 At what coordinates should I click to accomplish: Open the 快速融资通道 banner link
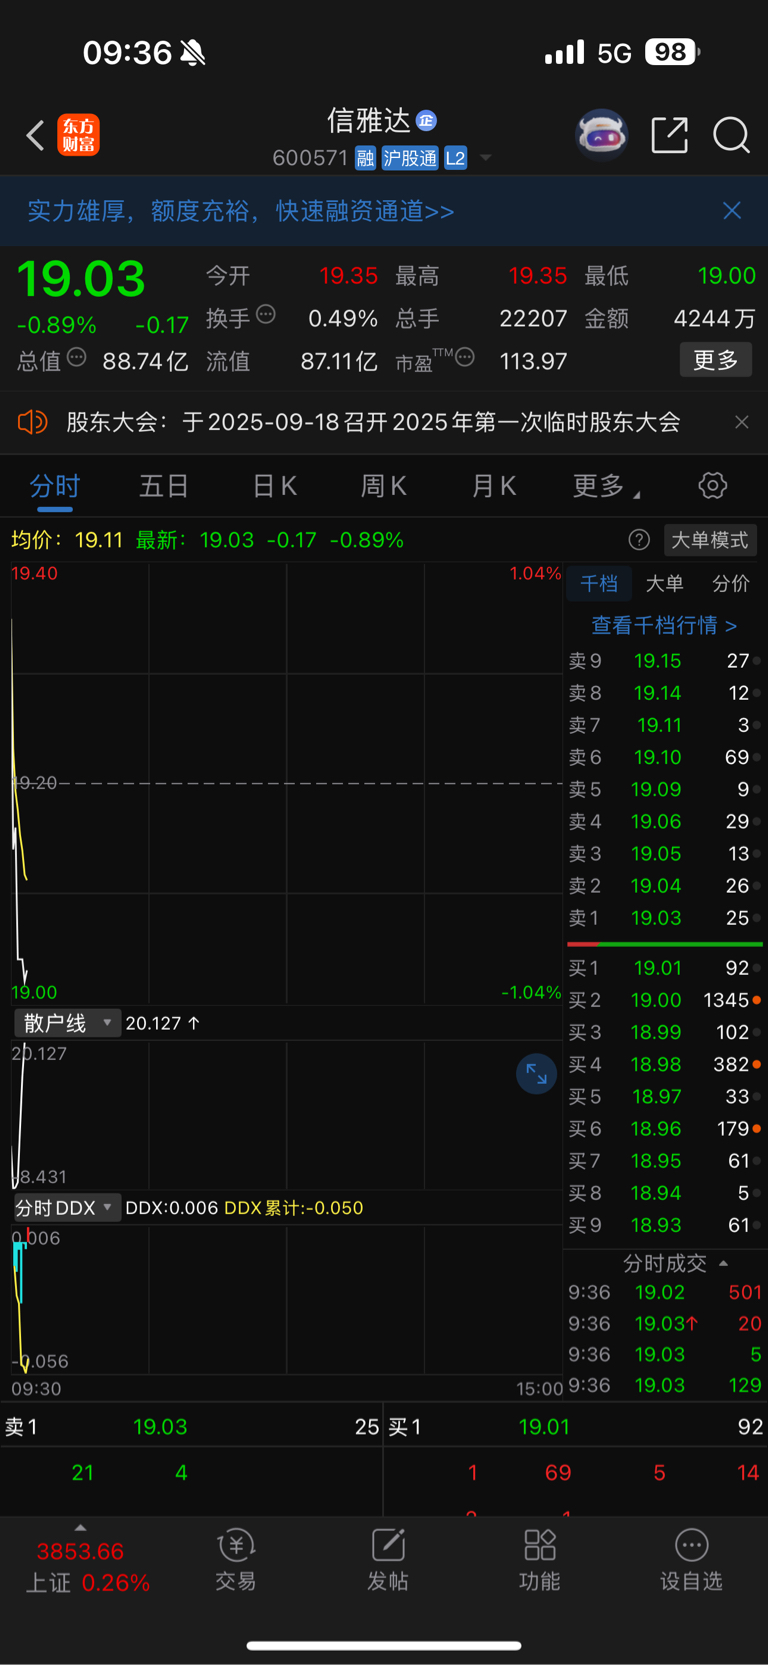pos(241,211)
